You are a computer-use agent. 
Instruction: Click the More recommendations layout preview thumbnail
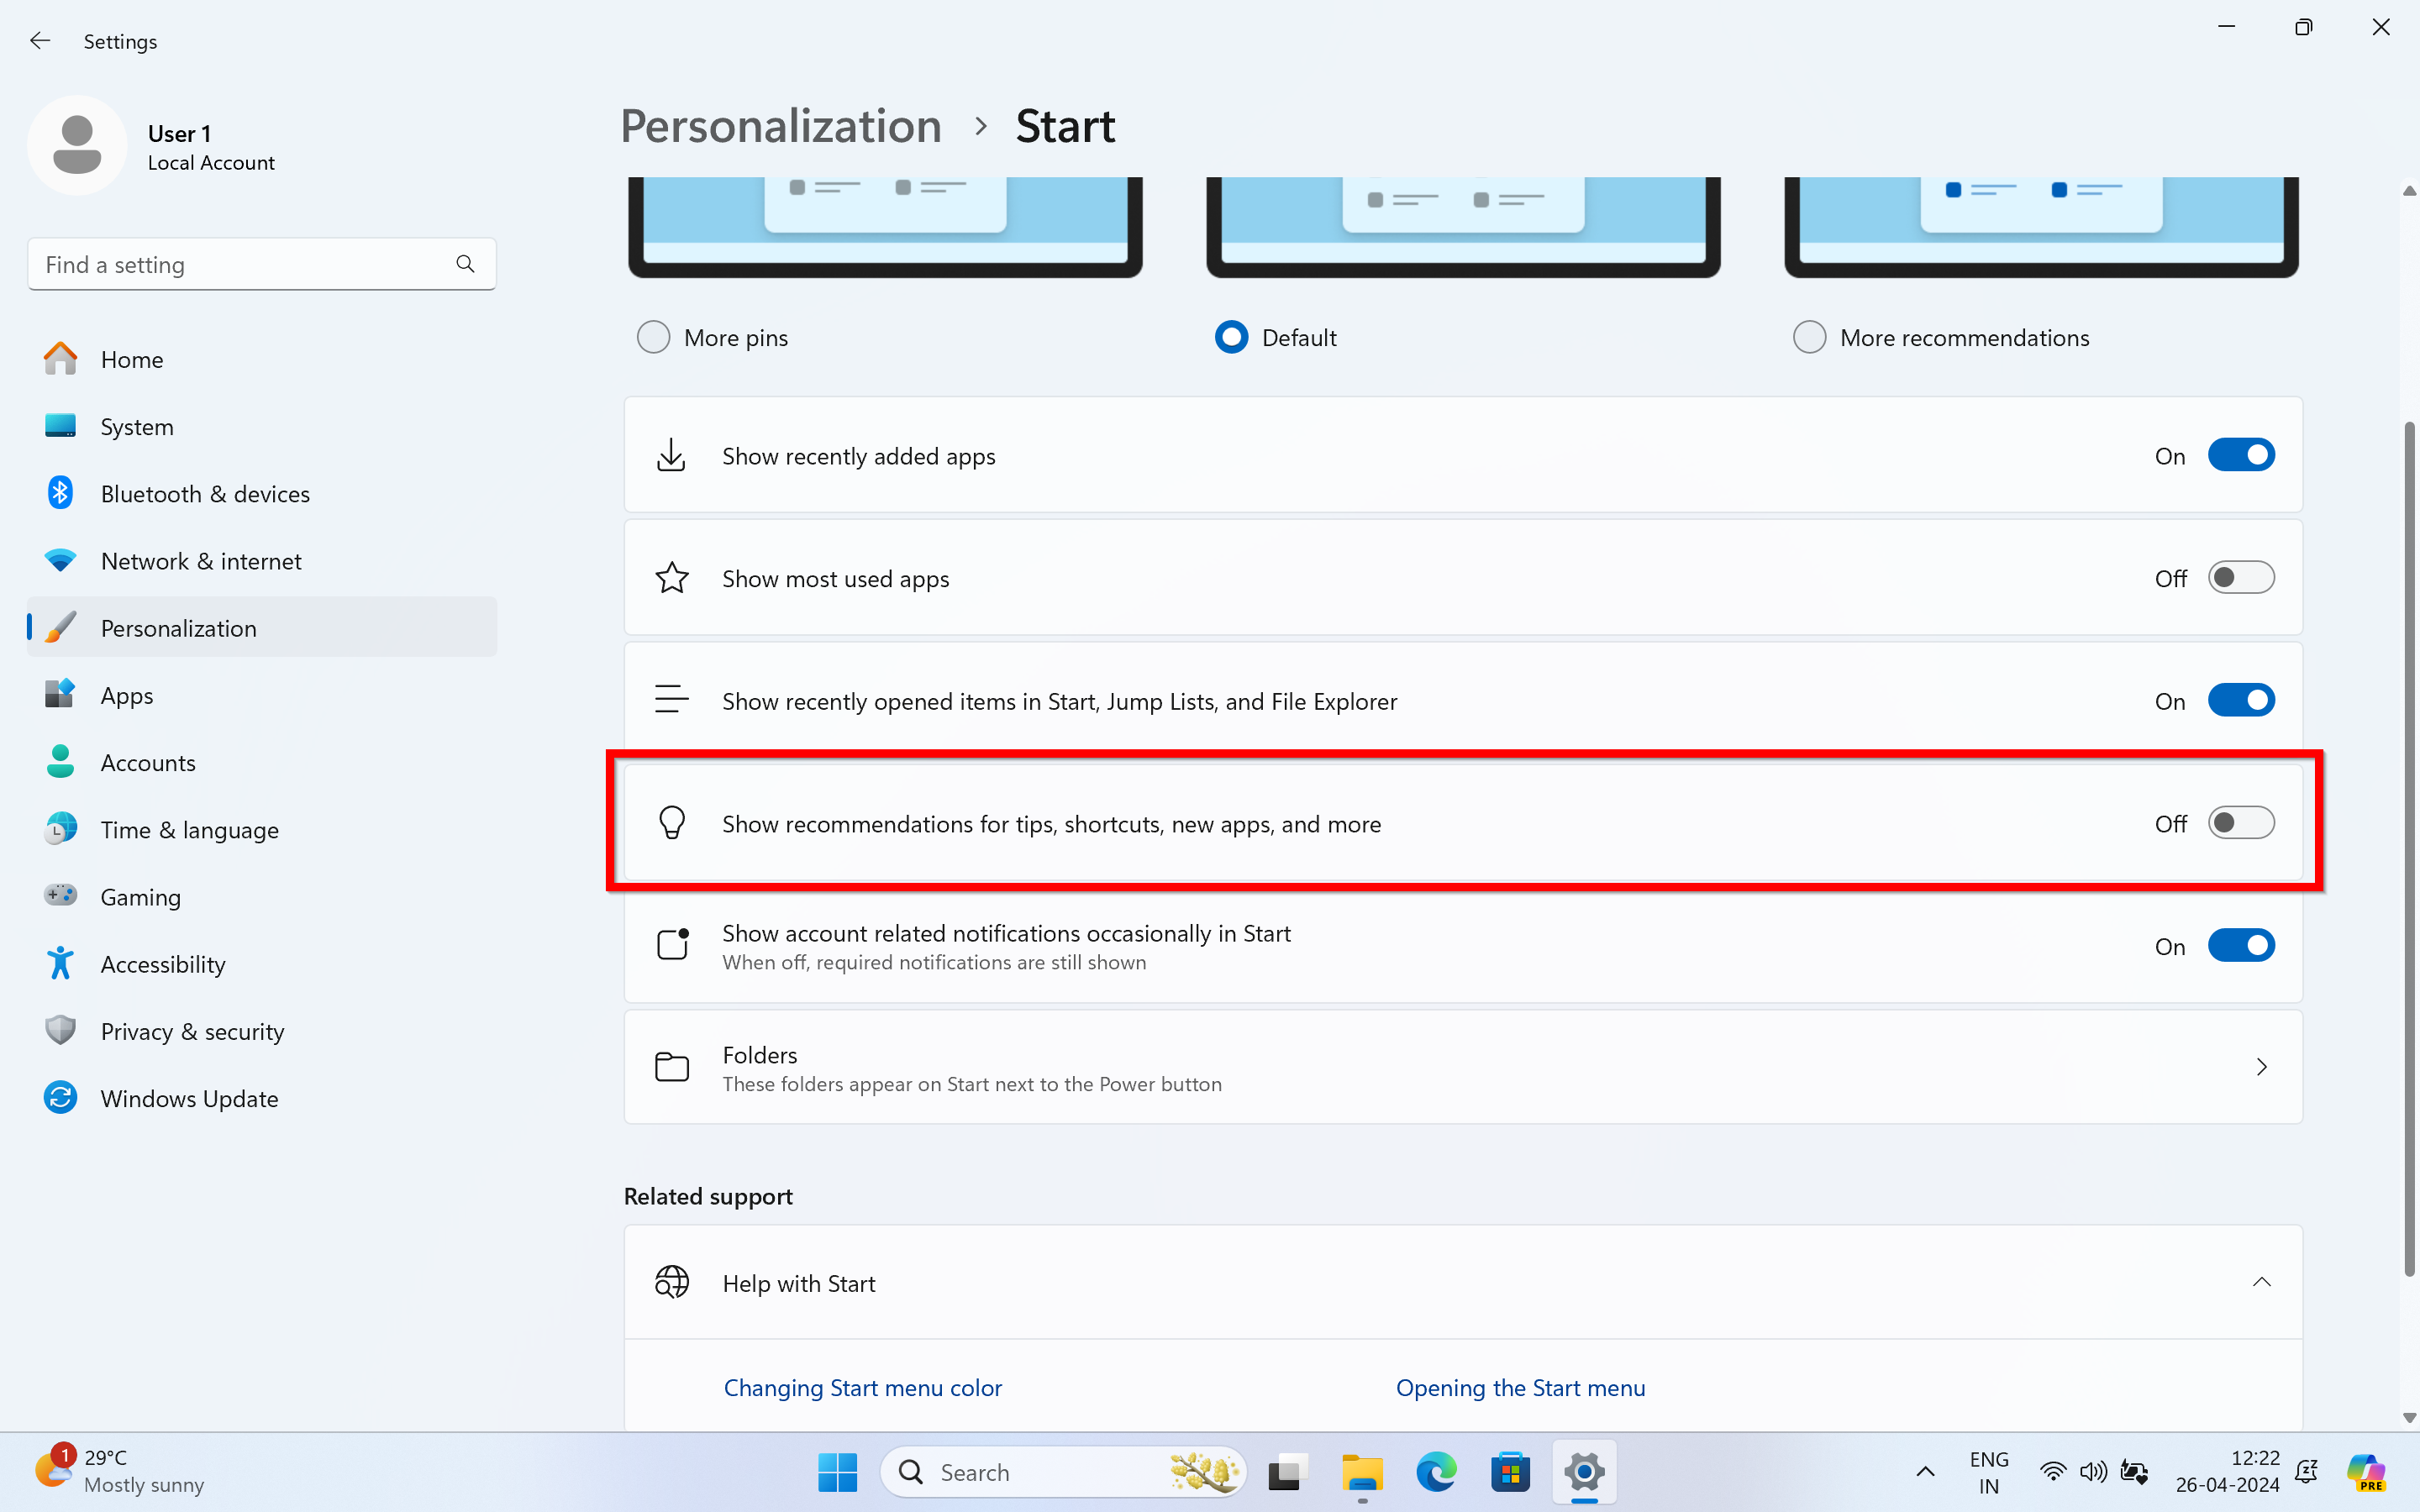(2041, 227)
